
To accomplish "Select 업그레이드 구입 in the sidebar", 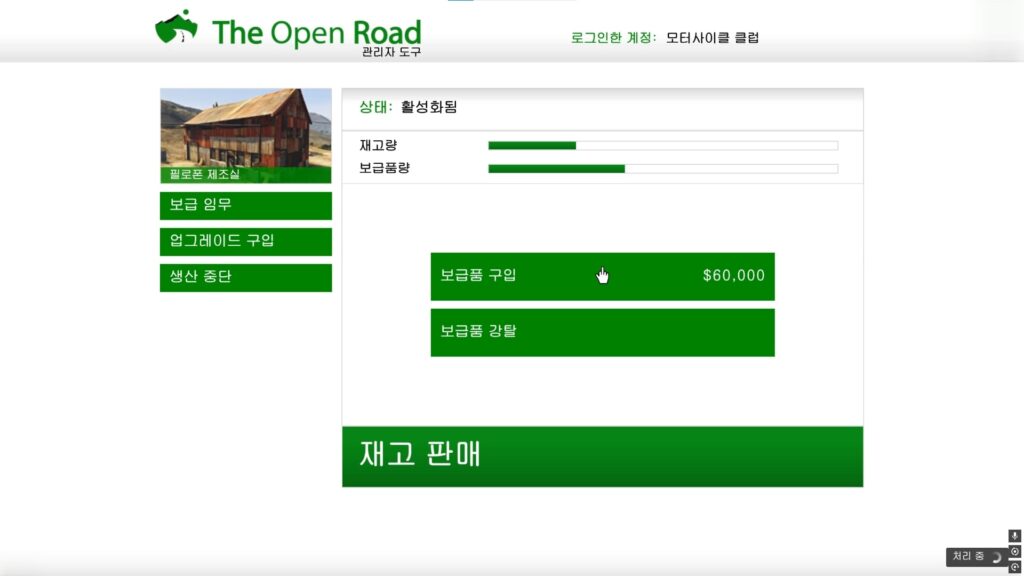I will coord(245,241).
